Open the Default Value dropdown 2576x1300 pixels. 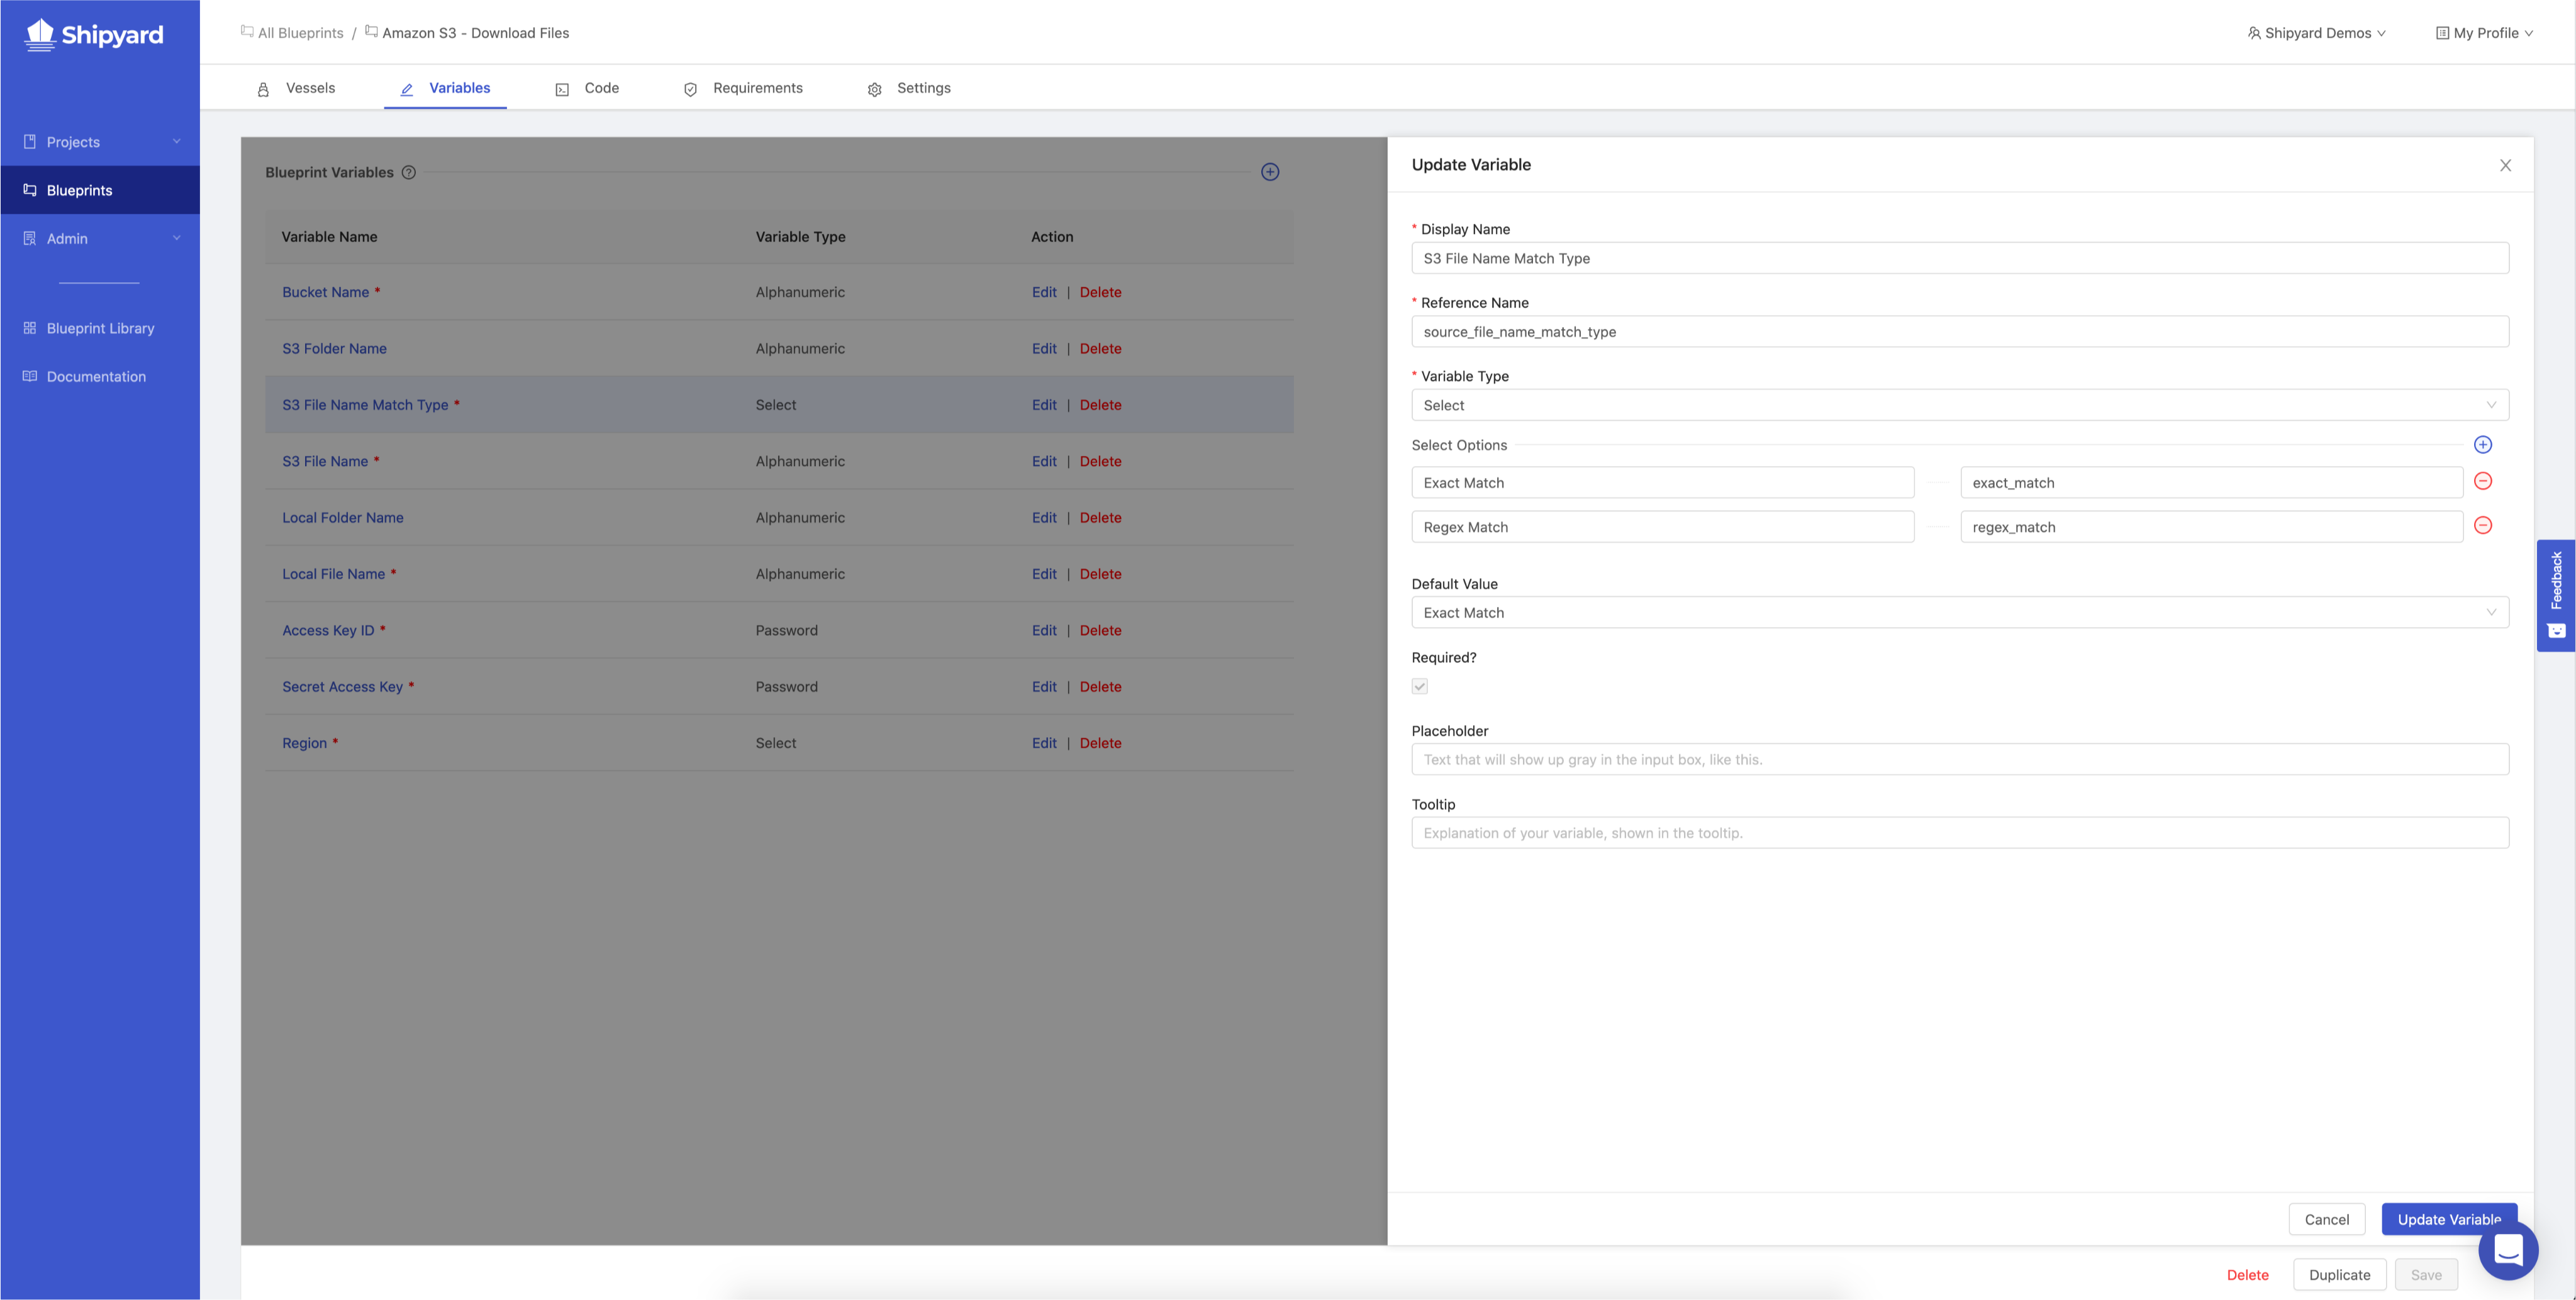(1959, 612)
